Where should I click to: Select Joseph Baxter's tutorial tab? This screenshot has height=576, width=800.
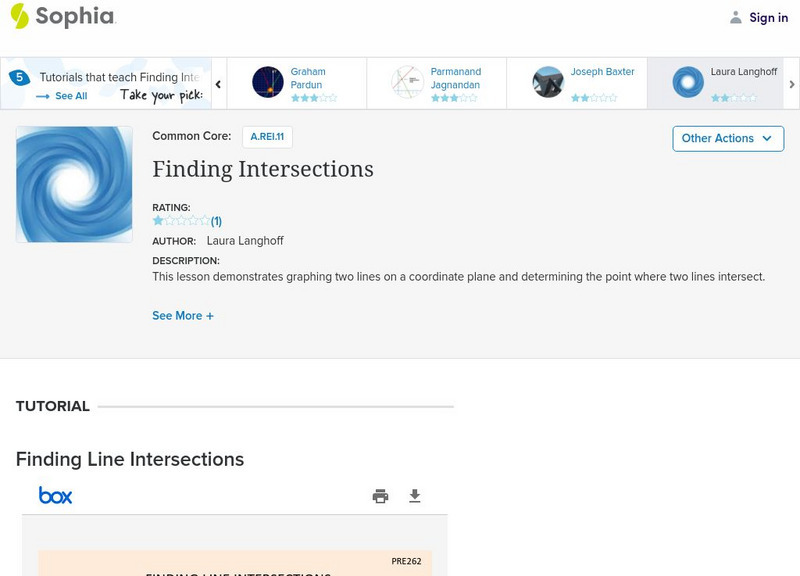[577, 83]
